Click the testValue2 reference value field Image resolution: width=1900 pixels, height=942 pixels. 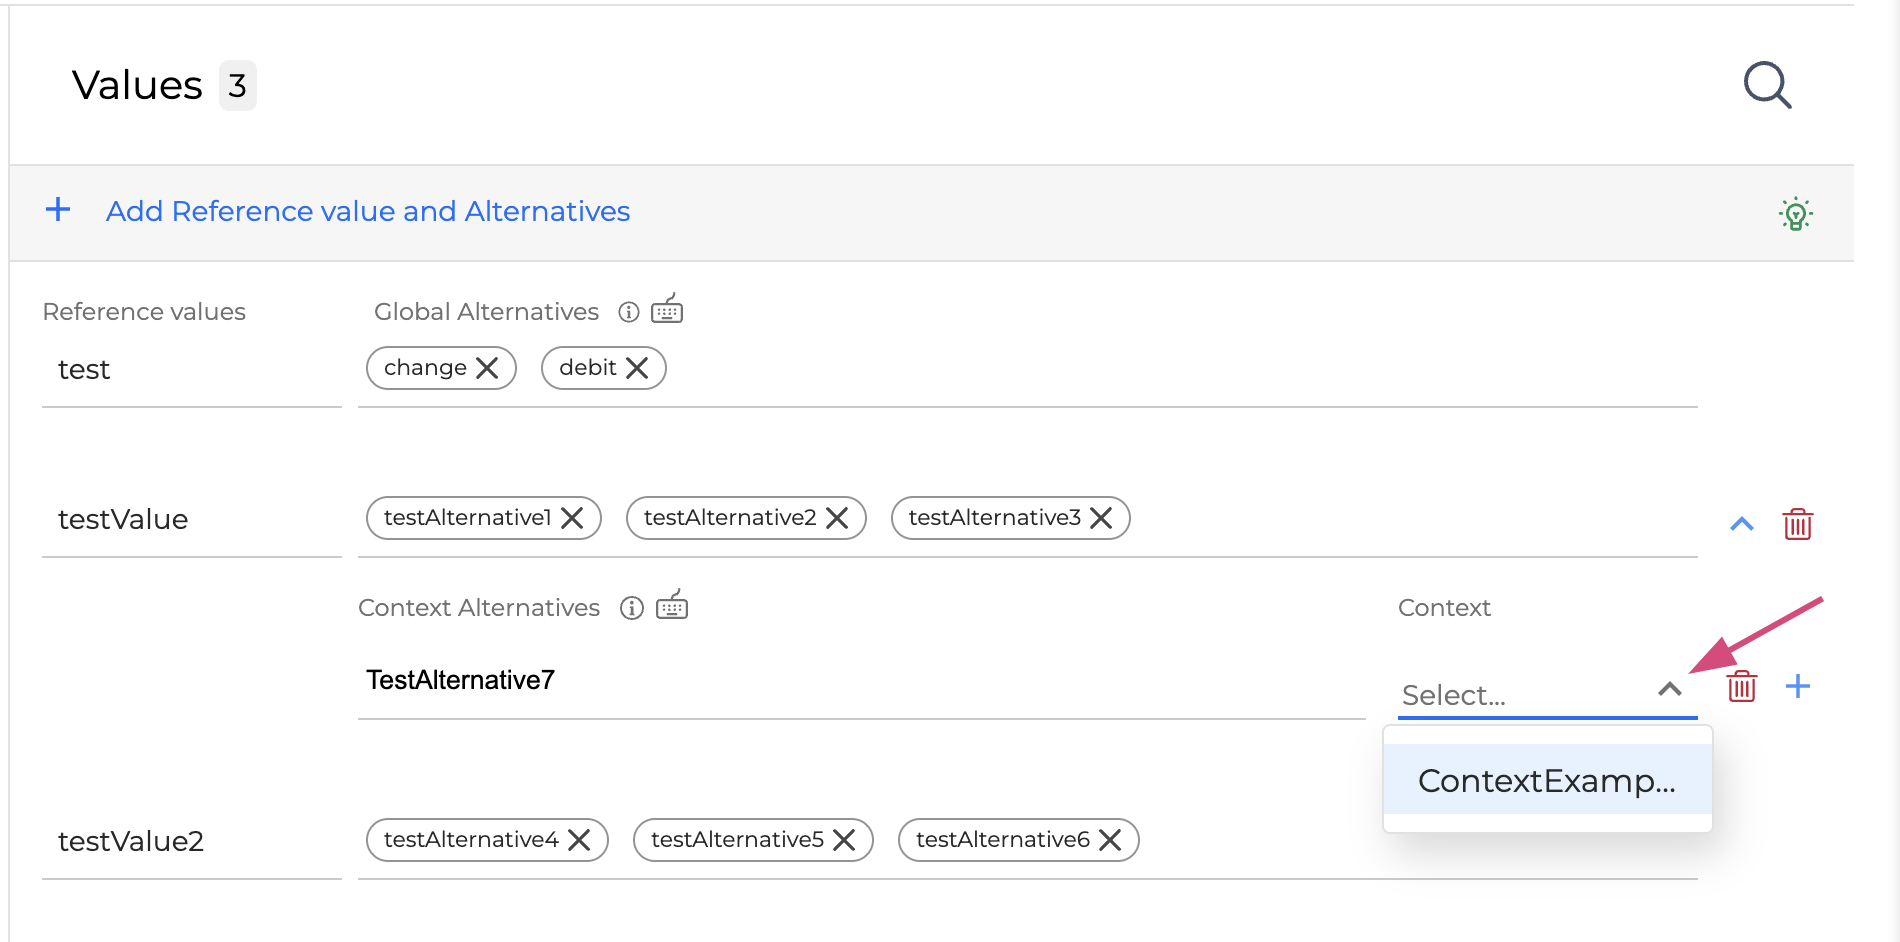190,841
